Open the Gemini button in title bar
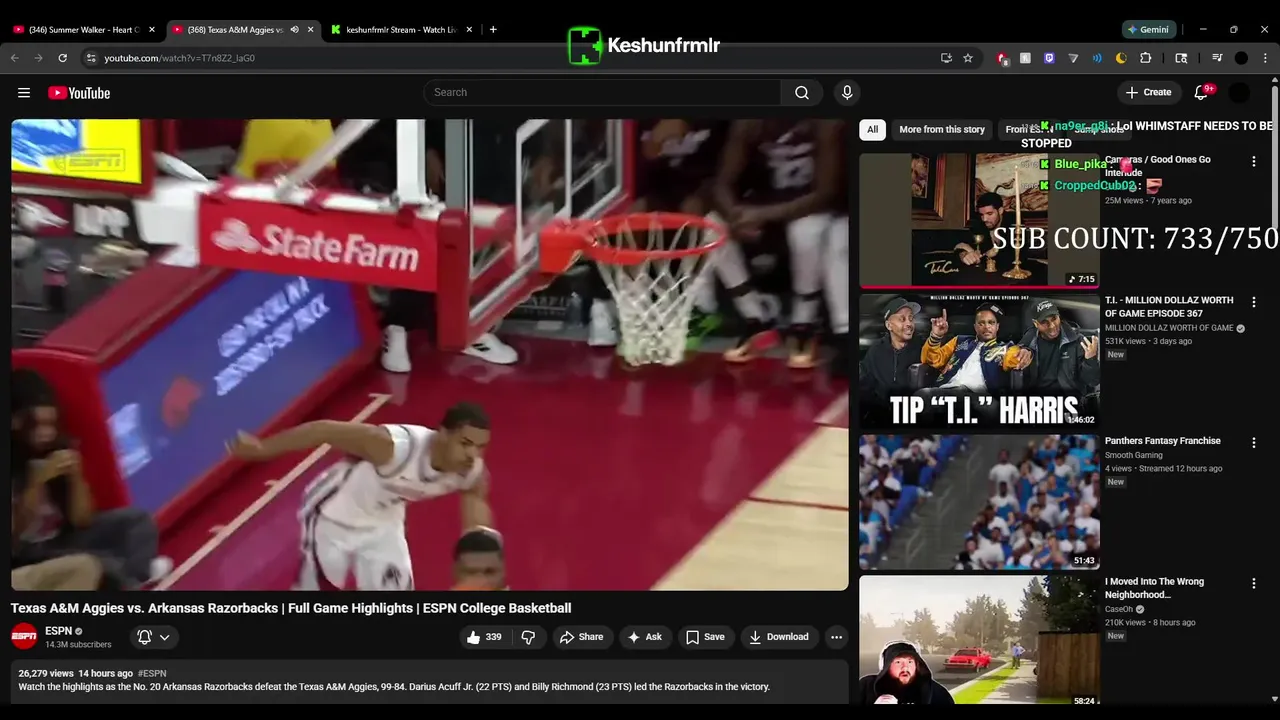This screenshot has width=1280, height=720. point(1149,30)
